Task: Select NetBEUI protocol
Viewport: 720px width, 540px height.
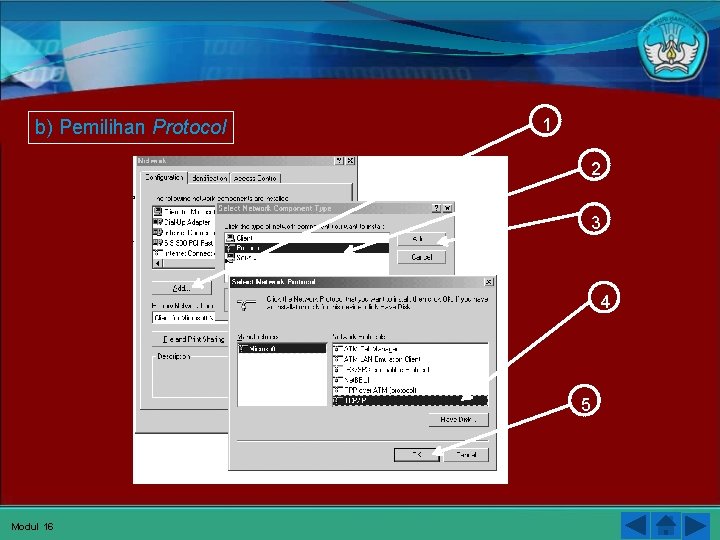Action: point(410,380)
